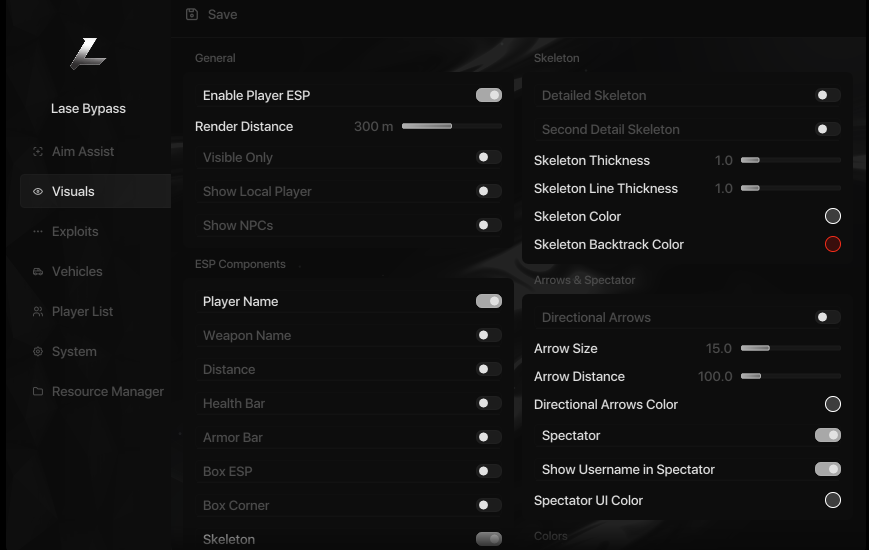
Task: Click the '100.0' Arrow Distance value
Action: (x=715, y=376)
